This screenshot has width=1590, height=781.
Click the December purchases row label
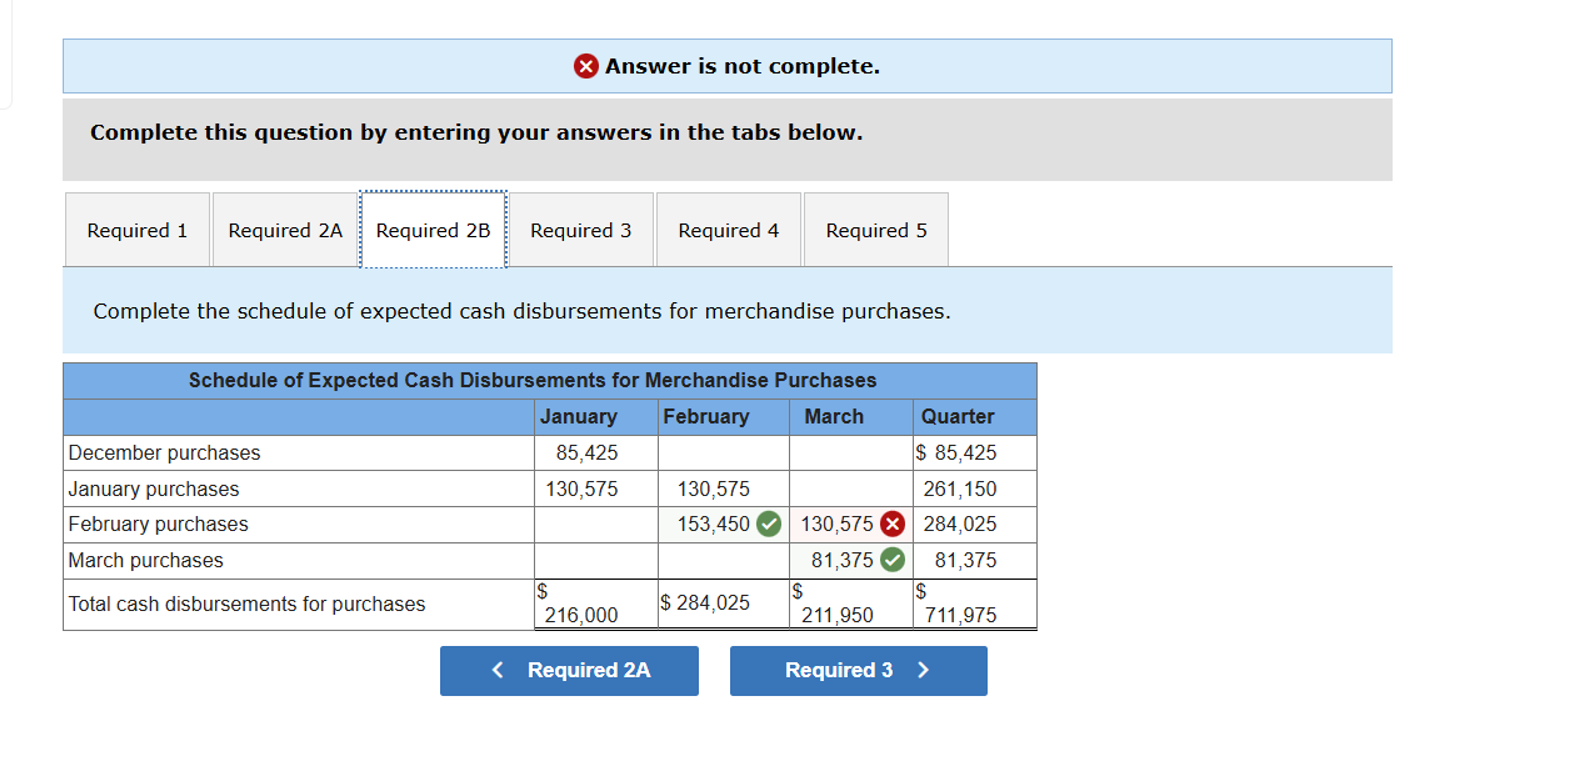[x=164, y=453]
